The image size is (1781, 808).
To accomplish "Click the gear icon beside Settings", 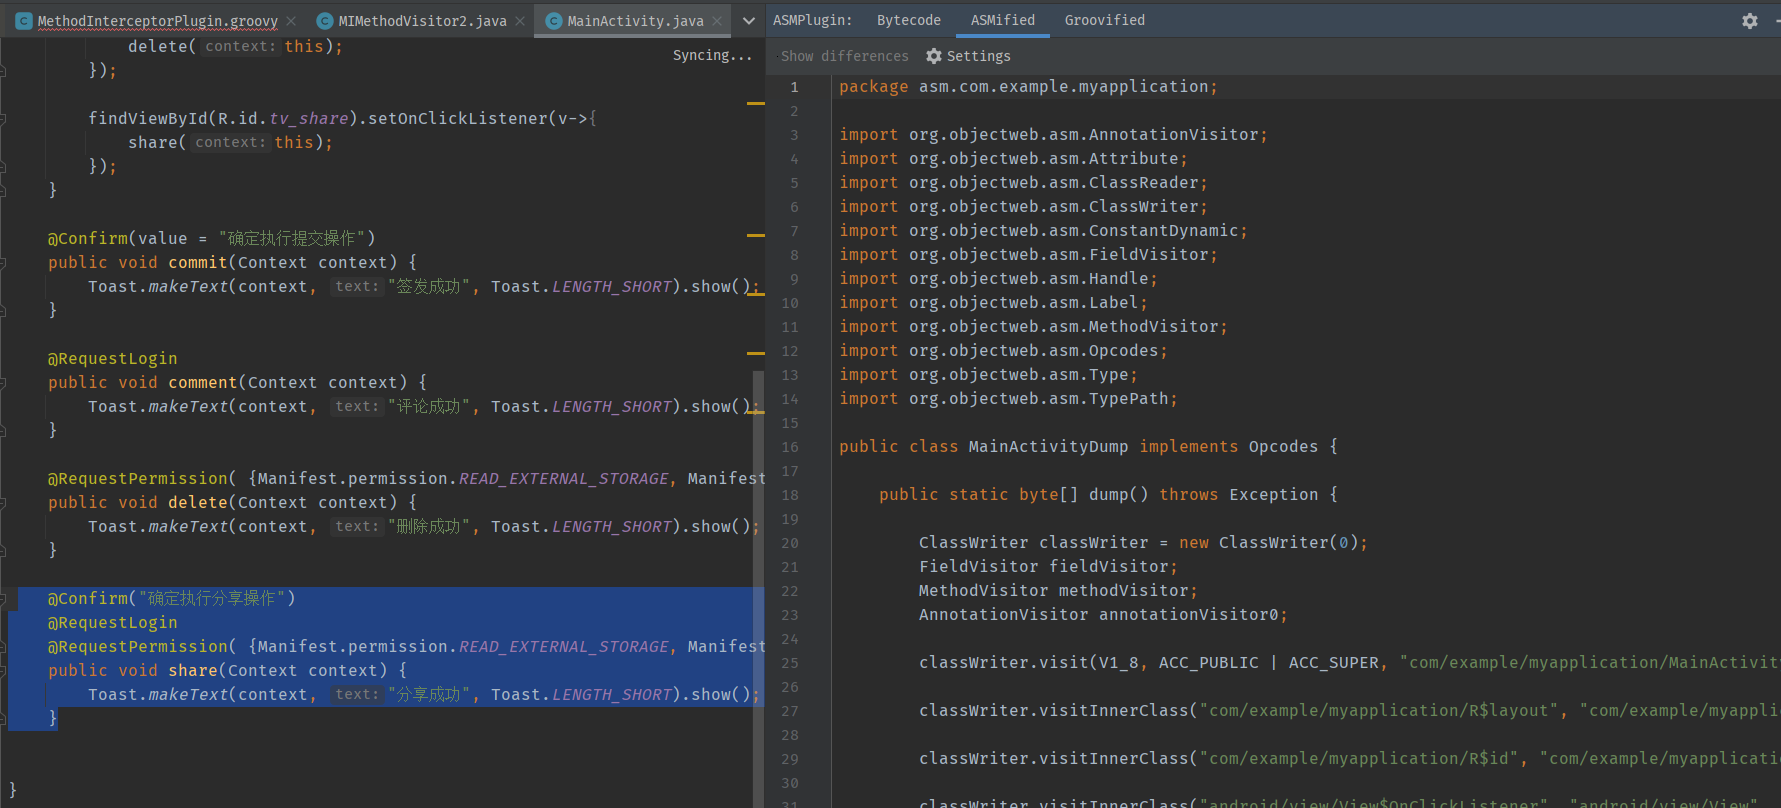I will [x=934, y=56].
